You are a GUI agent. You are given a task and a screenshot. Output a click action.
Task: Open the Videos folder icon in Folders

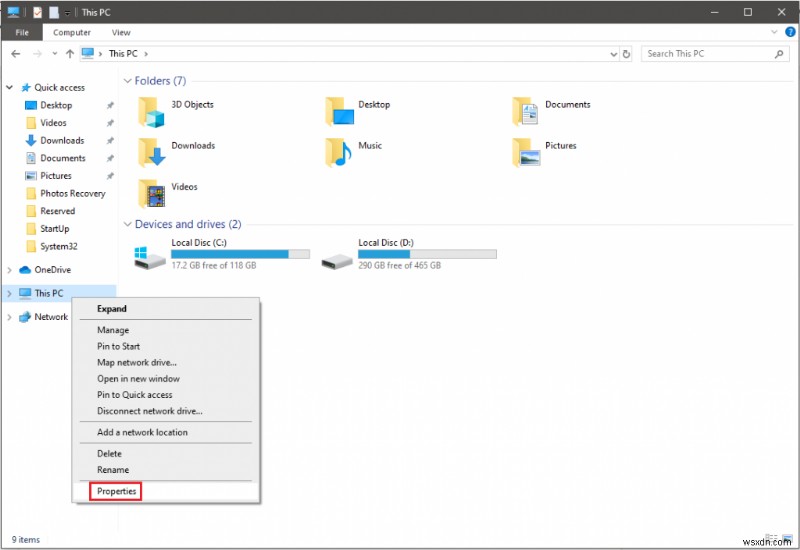point(152,194)
